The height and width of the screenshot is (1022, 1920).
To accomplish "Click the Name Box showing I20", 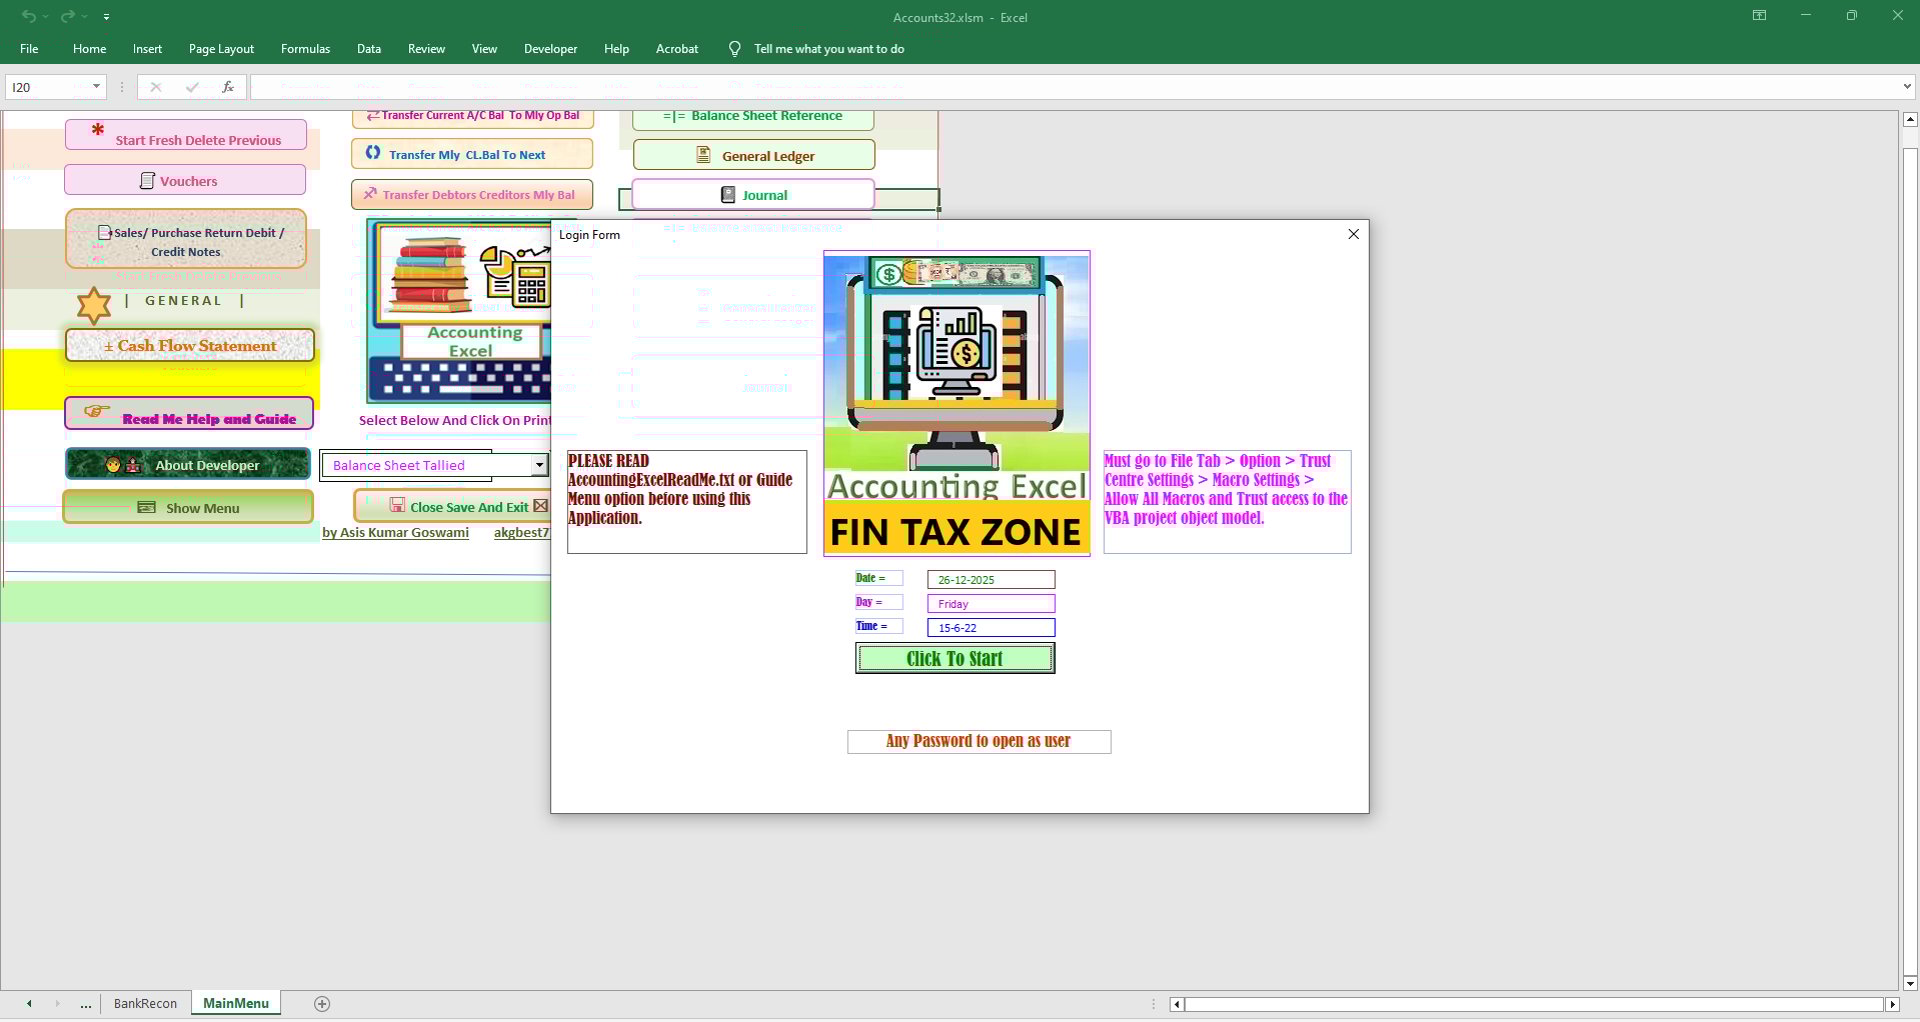I will pos(47,87).
